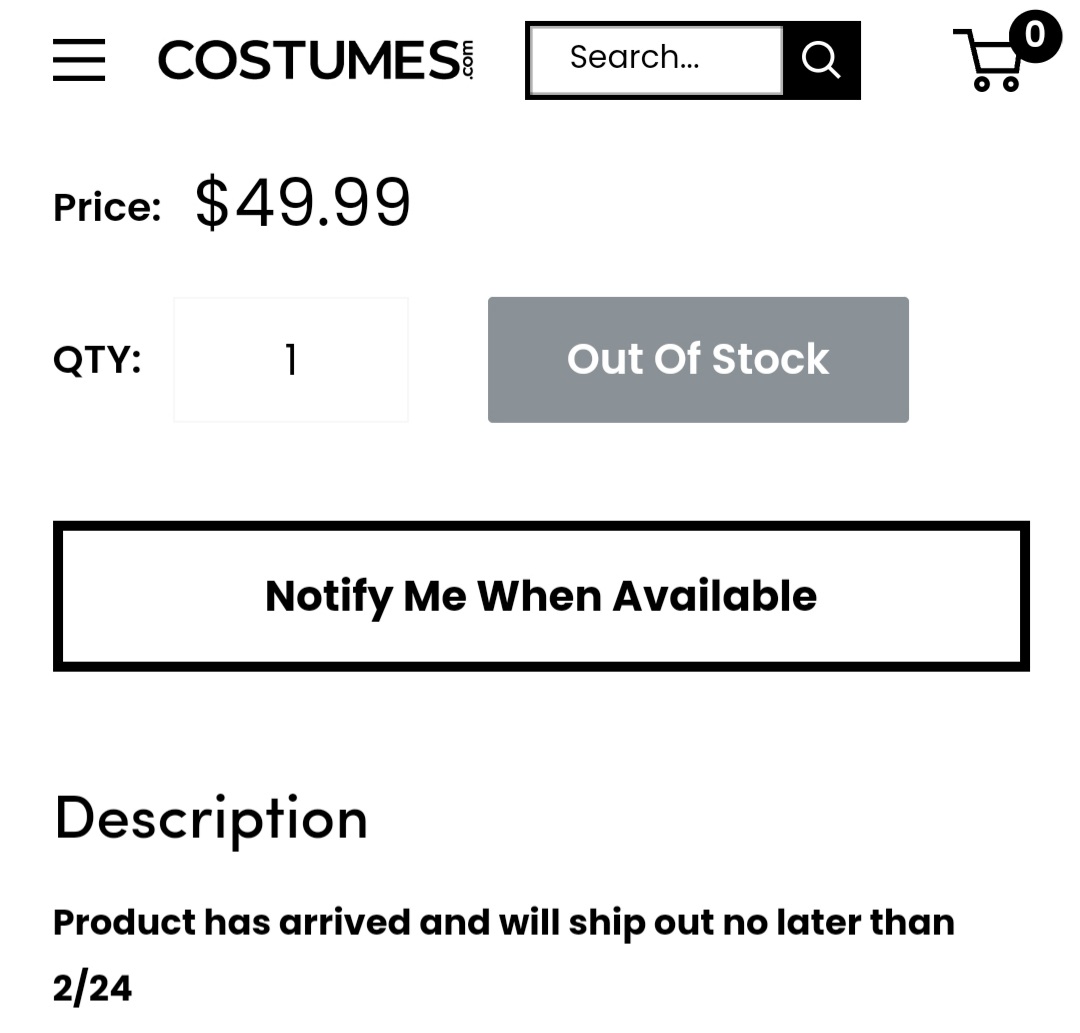
Task: Click the Description section heading
Action: 211,817
